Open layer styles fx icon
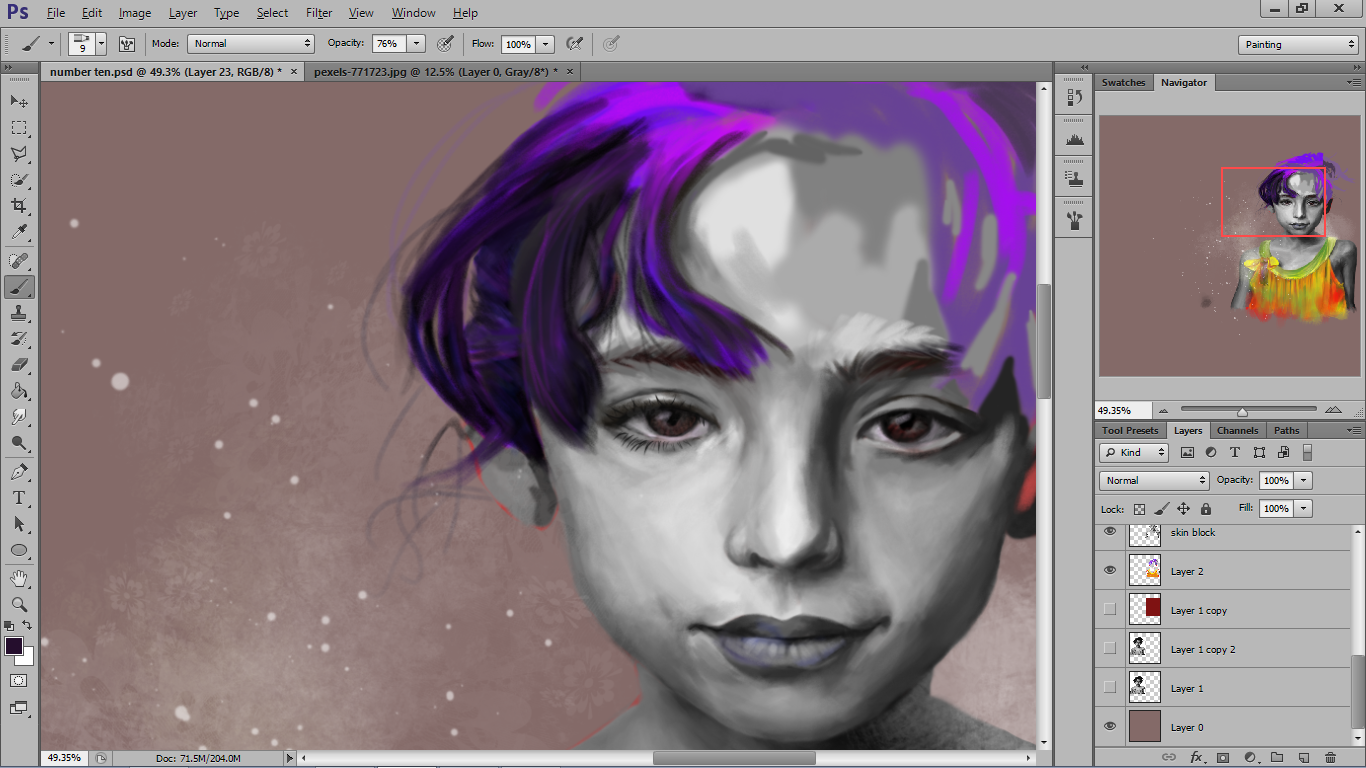 pos(1195,758)
